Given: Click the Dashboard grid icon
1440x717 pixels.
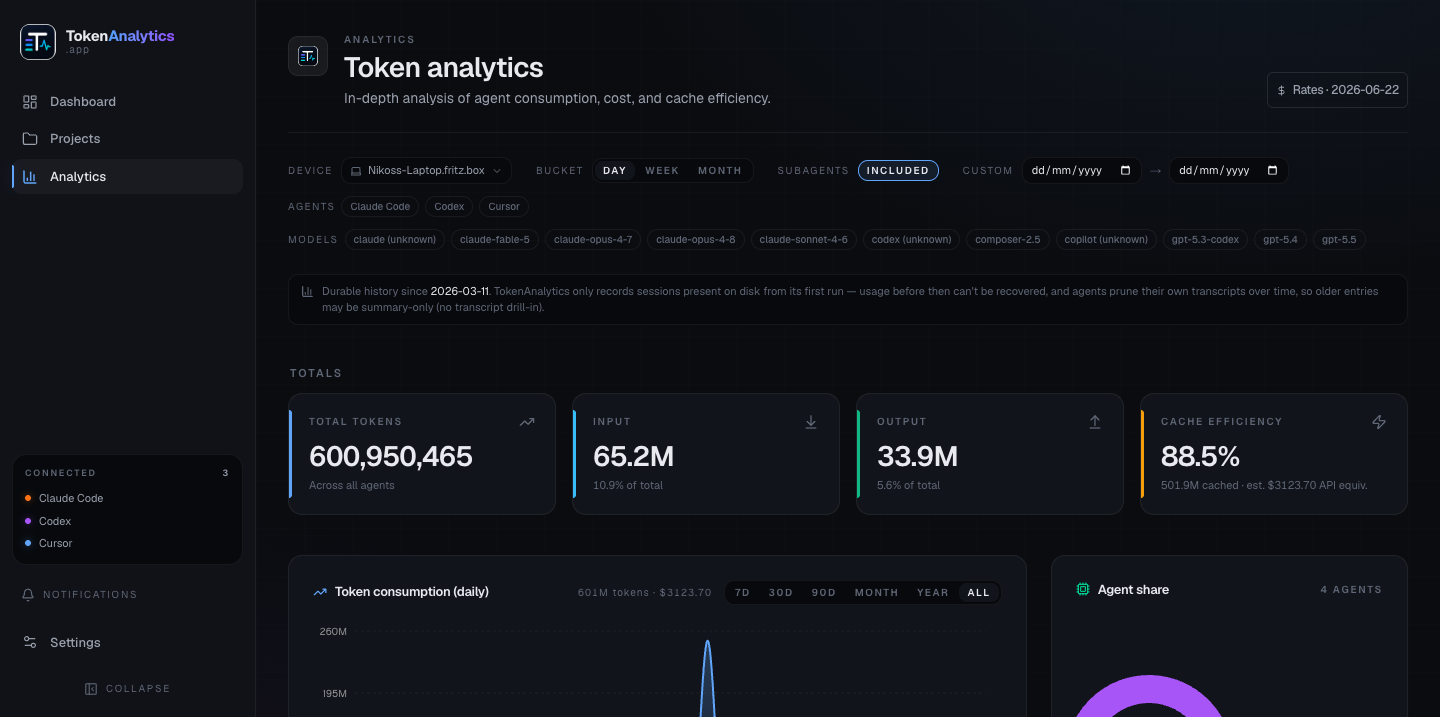Looking at the screenshot, I should (x=30, y=102).
